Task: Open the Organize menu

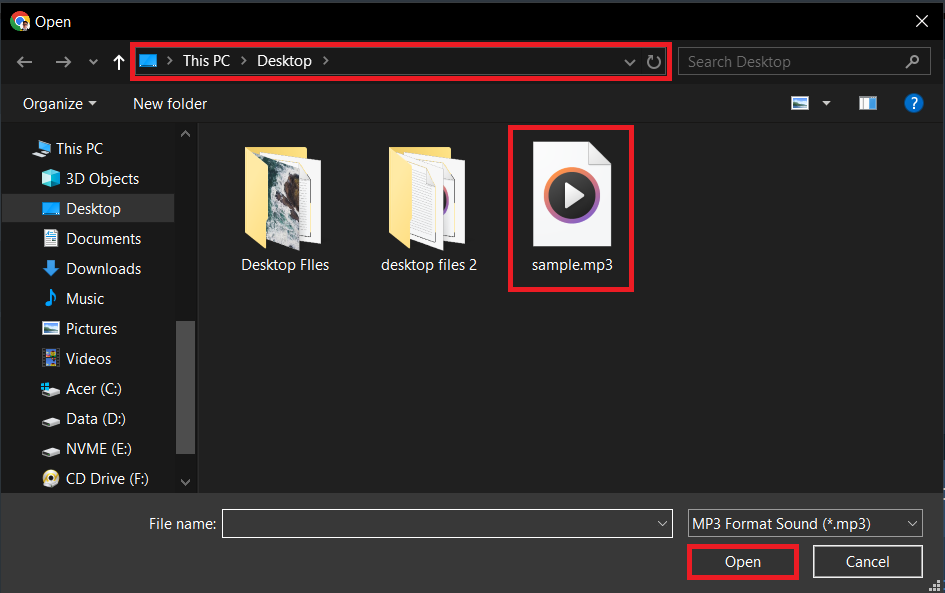Action: coord(57,103)
